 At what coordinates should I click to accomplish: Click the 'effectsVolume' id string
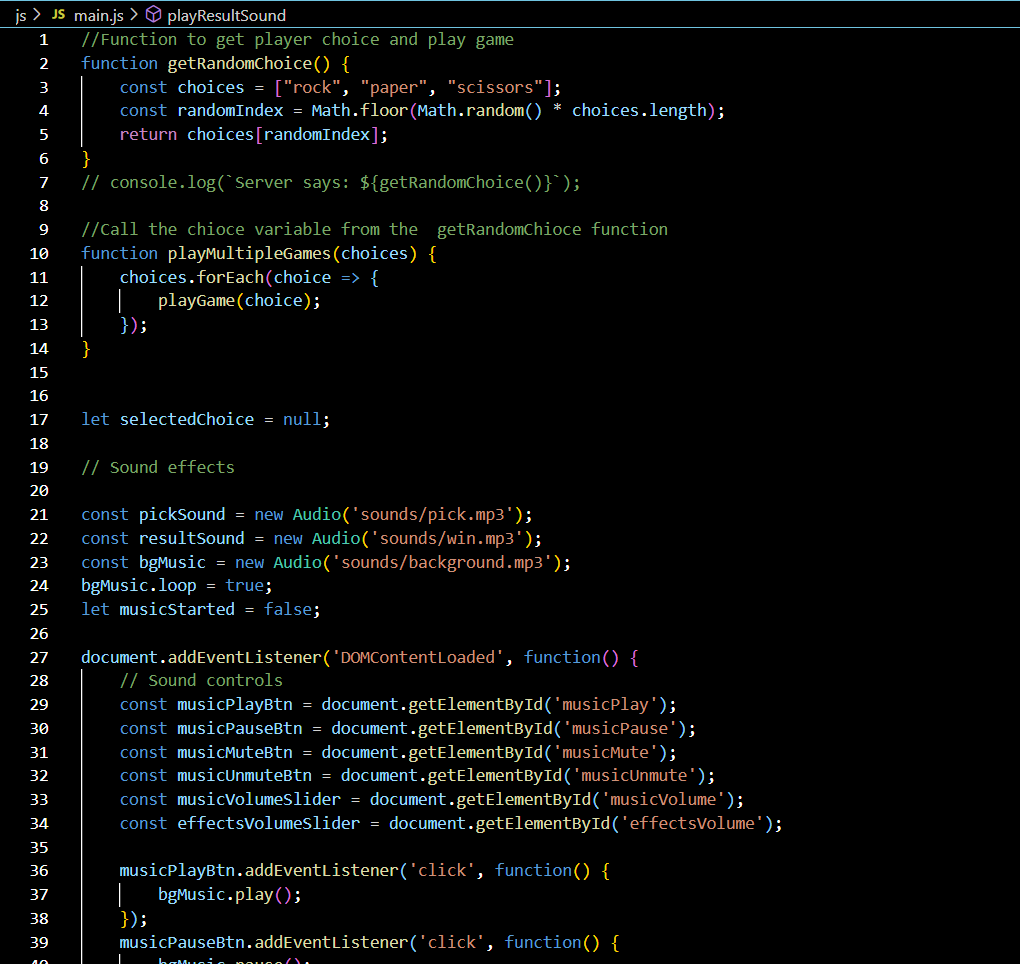pos(692,823)
